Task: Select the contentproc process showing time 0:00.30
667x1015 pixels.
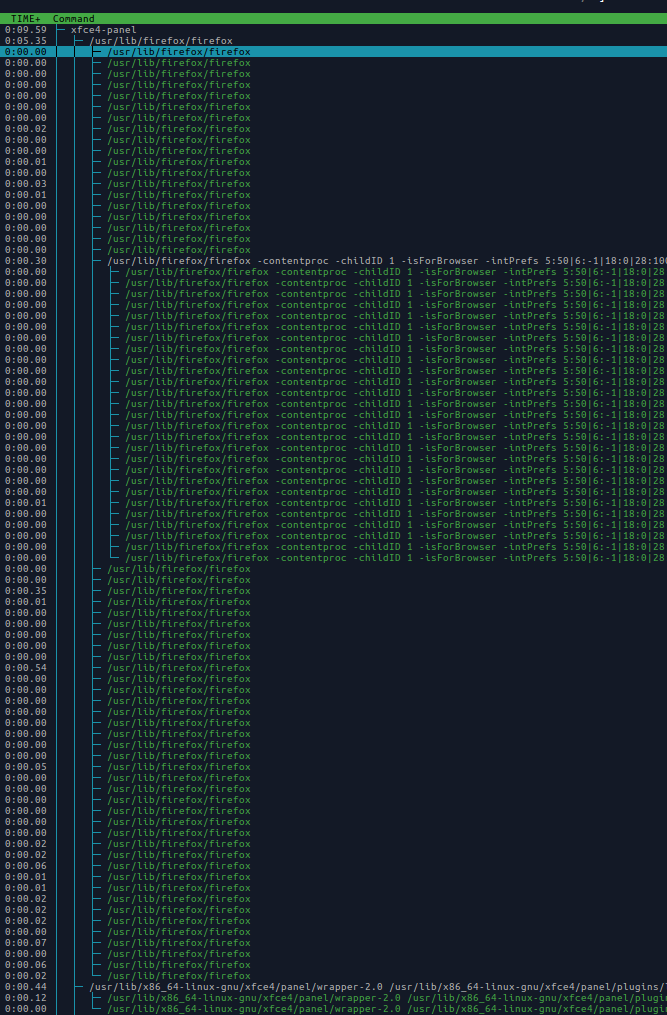Action: [x=334, y=261]
